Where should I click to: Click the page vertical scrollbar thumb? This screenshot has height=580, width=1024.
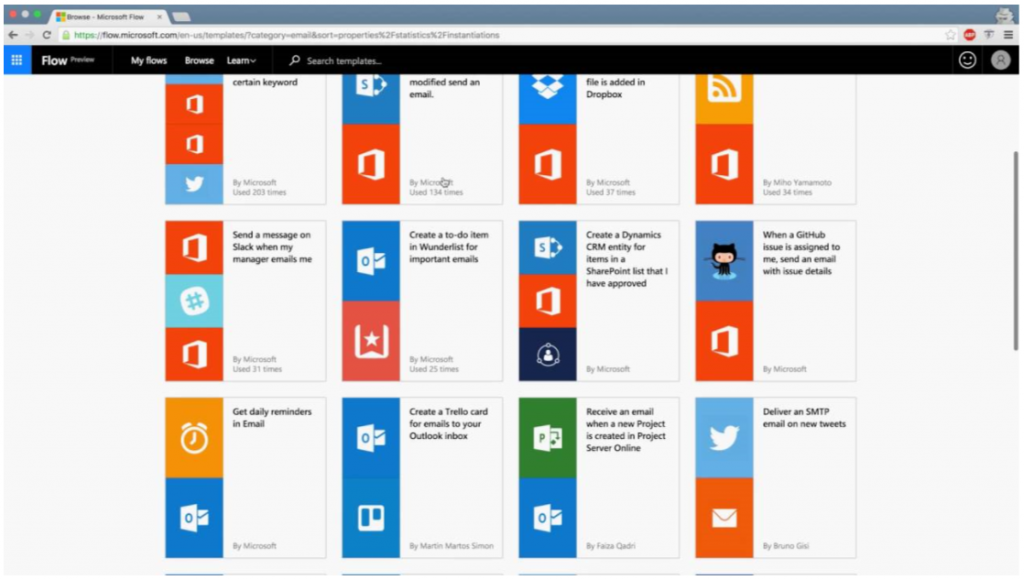pyautogui.click(x=1016, y=251)
